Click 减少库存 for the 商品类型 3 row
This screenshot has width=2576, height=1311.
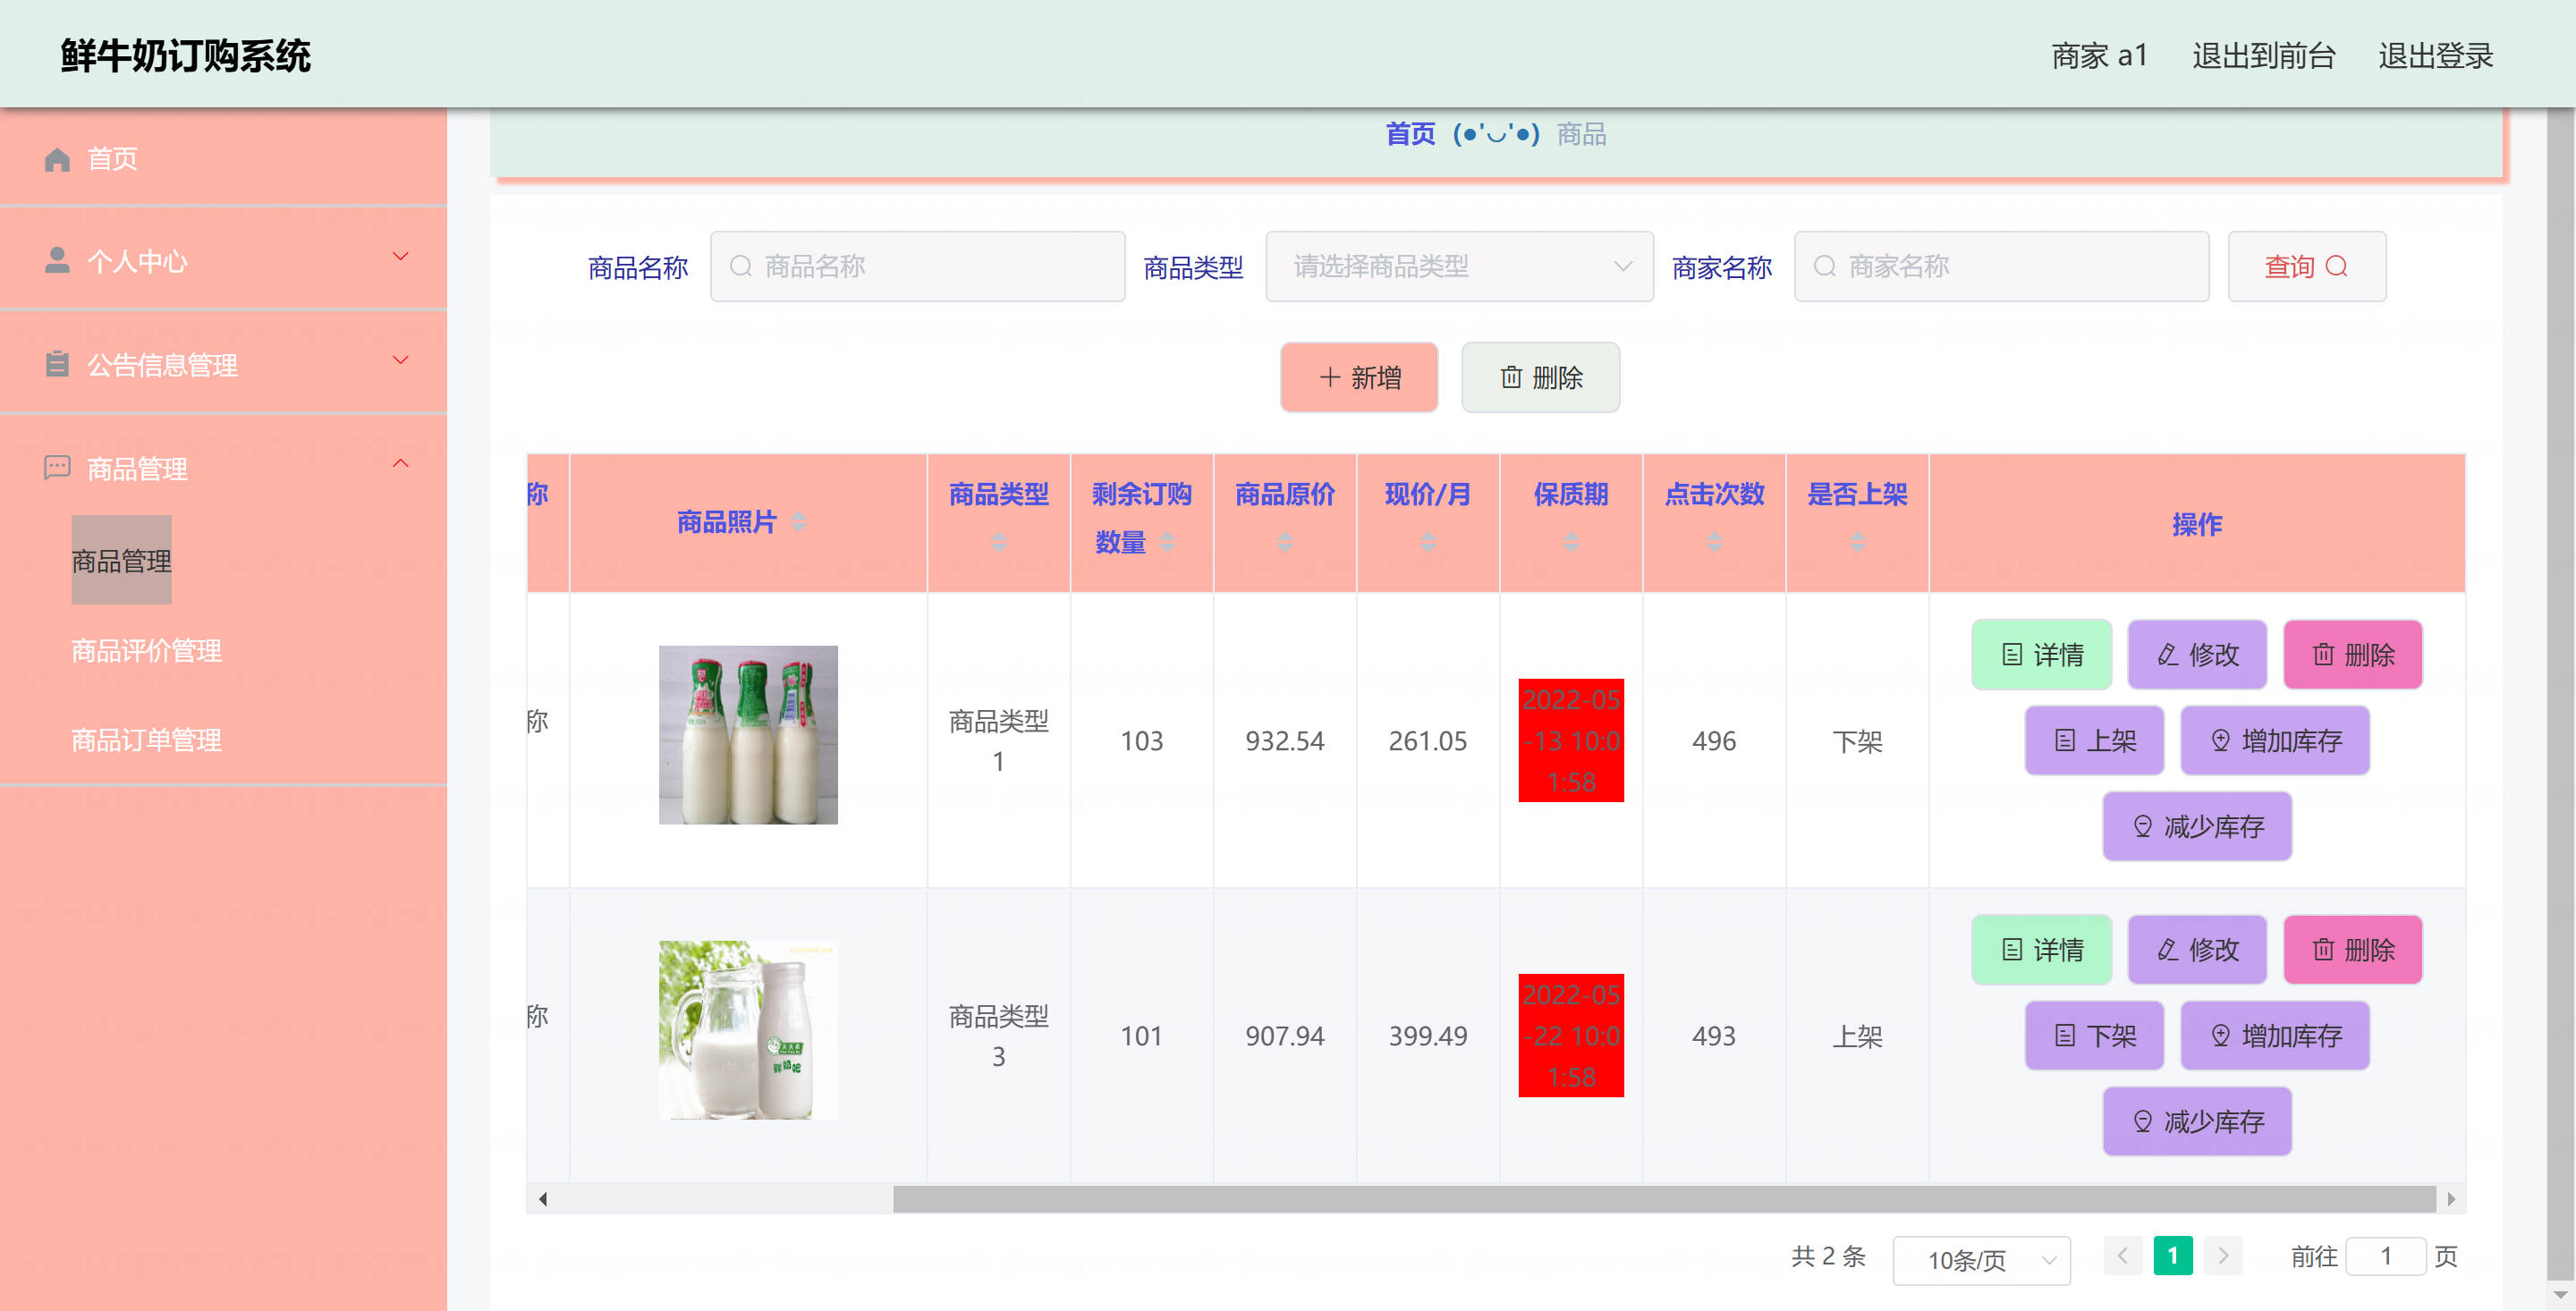point(2197,1121)
